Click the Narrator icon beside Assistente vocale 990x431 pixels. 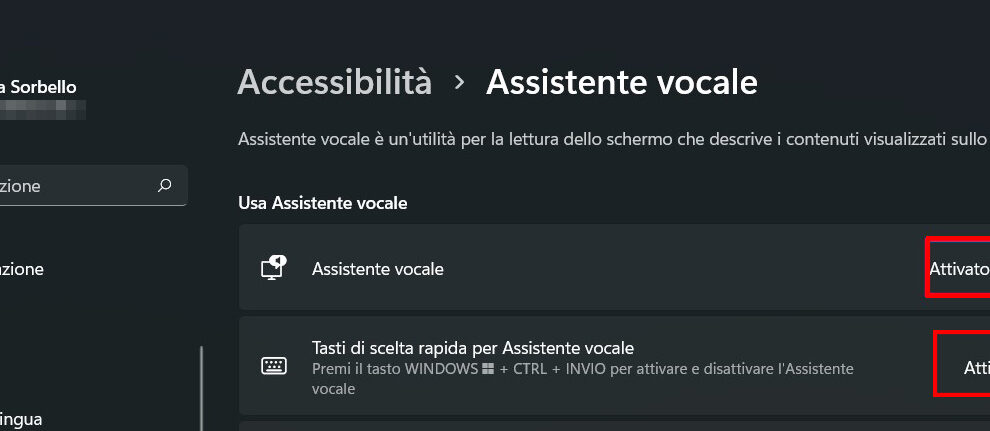pos(273,268)
